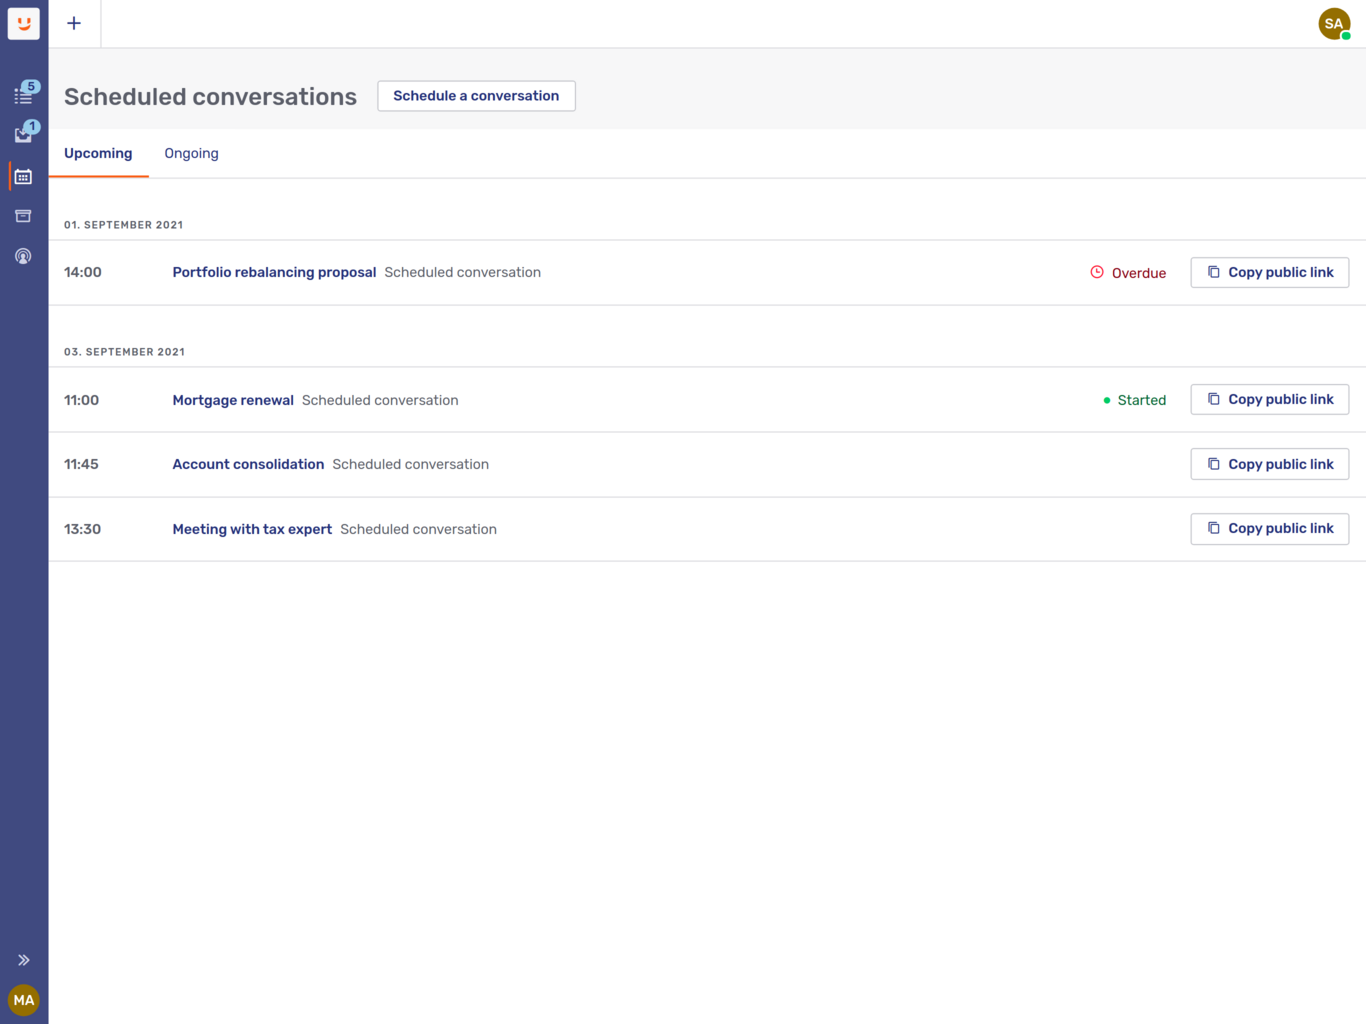Screen dimensions: 1366x1024
Task: Expand the sidebar with the double-chevron
Action: tap(23, 958)
